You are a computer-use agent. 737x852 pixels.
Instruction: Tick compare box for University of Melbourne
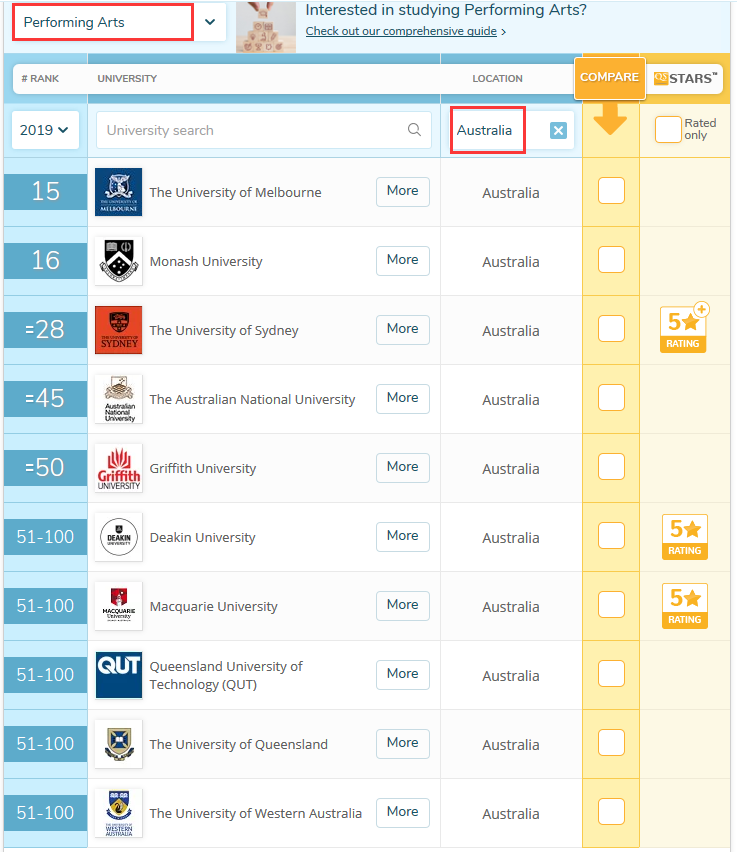pos(611,191)
